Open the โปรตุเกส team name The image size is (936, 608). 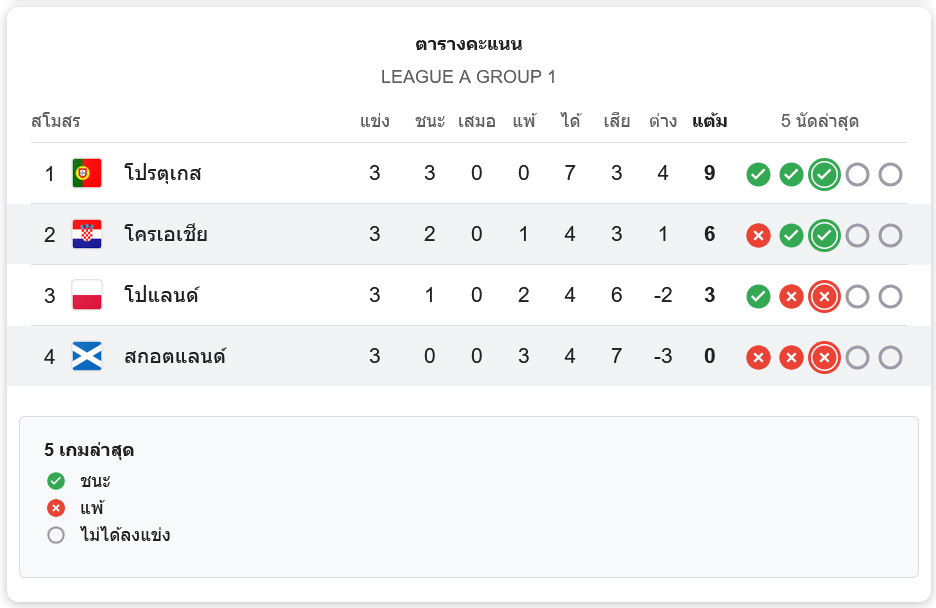tap(163, 174)
